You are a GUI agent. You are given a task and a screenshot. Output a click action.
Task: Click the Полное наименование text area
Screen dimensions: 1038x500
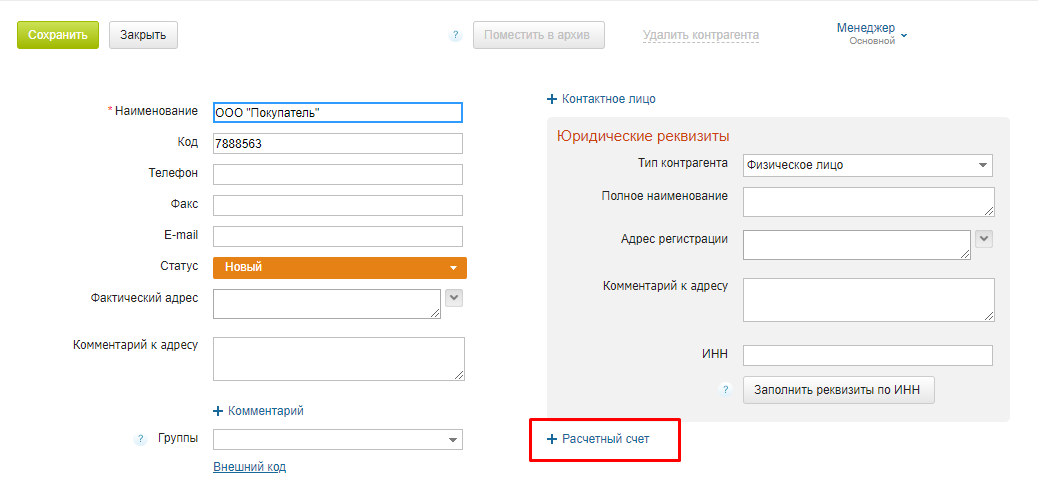click(869, 202)
